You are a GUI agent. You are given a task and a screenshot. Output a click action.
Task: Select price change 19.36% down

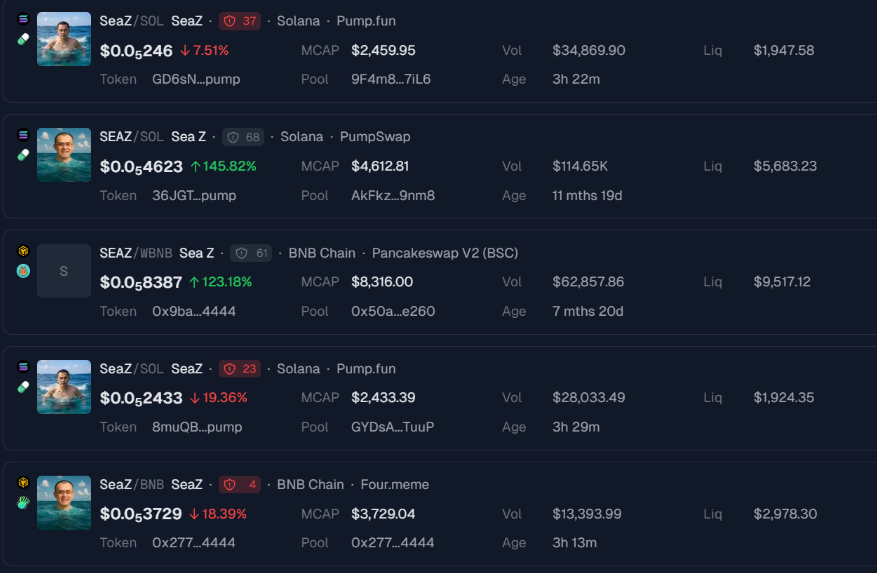(x=219, y=398)
